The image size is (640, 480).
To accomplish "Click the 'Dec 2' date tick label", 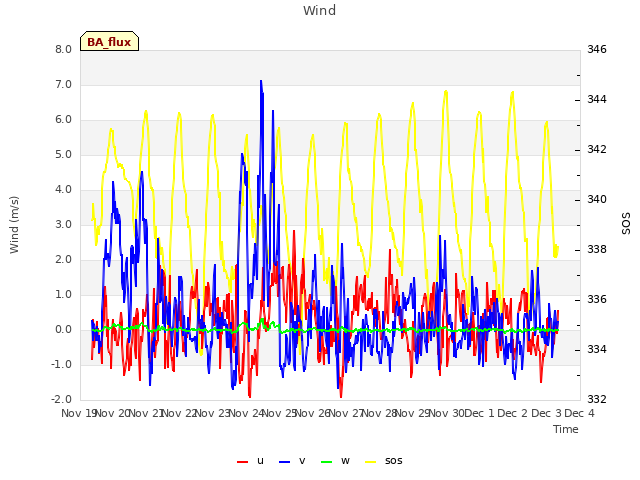I will (512, 413).
